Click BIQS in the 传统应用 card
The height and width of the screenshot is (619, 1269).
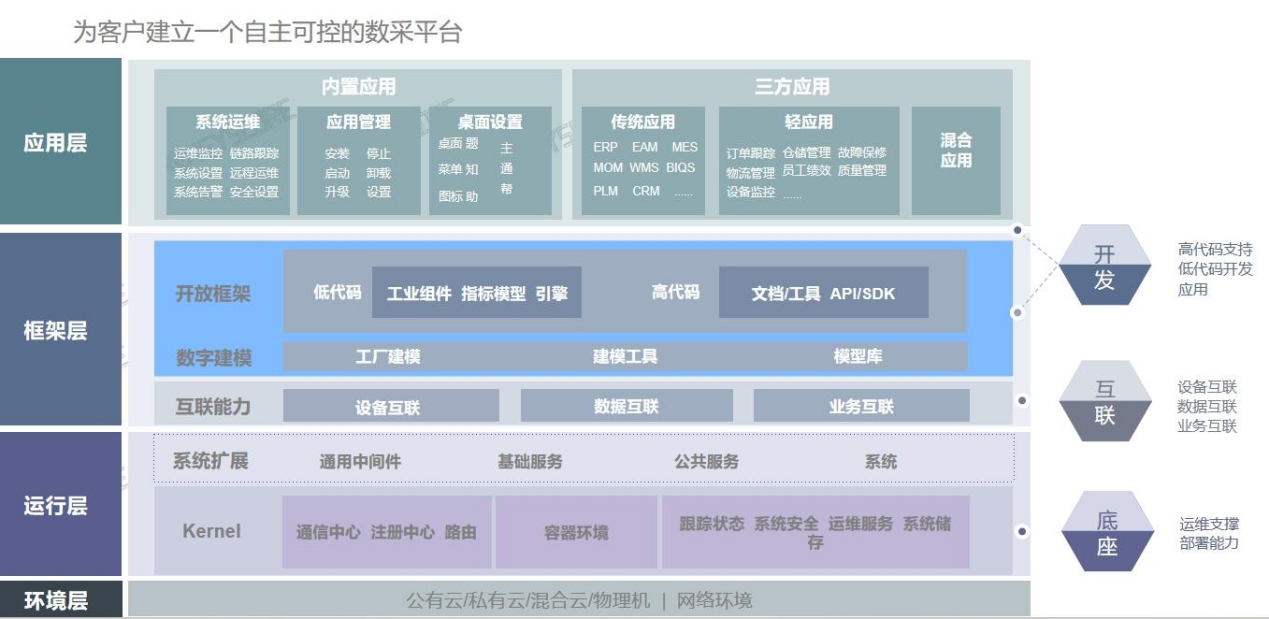[681, 168]
